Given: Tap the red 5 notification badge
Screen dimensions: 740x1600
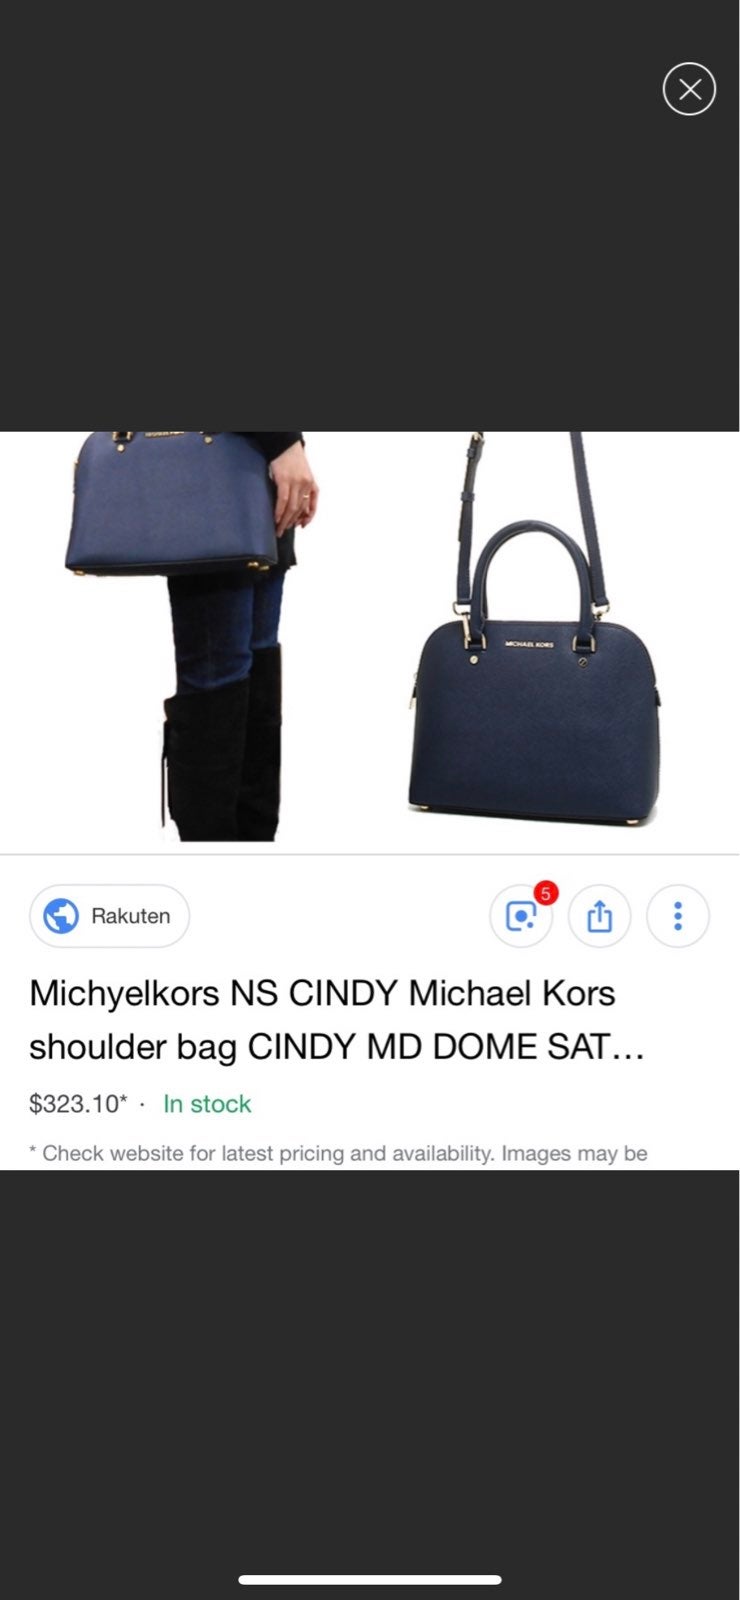Looking at the screenshot, I should (545, 893).
